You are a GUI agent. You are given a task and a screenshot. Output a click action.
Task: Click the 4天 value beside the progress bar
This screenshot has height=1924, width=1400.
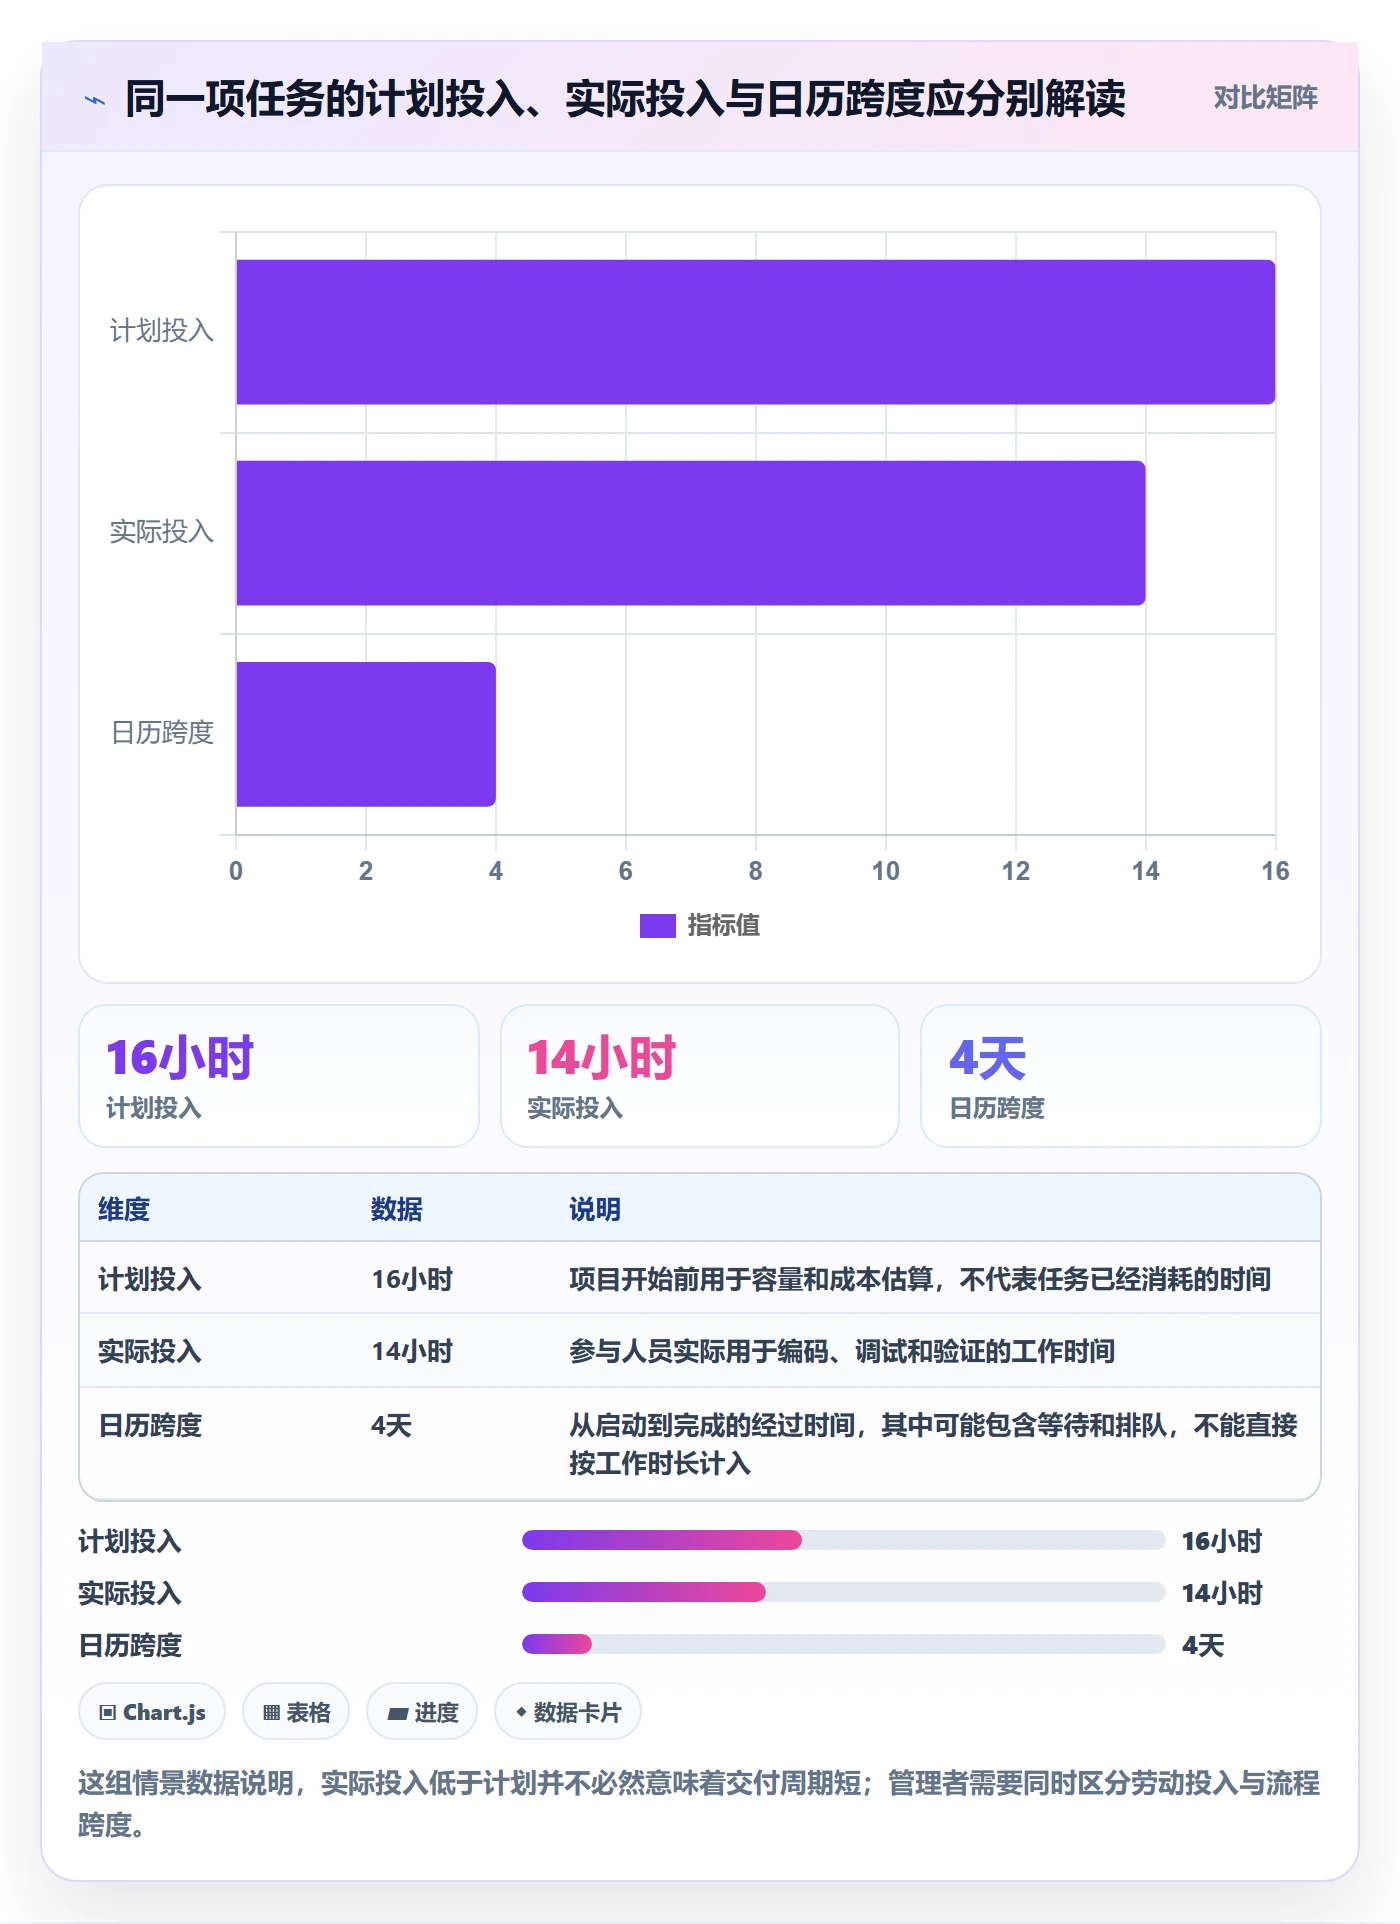click(1203, 1645)
